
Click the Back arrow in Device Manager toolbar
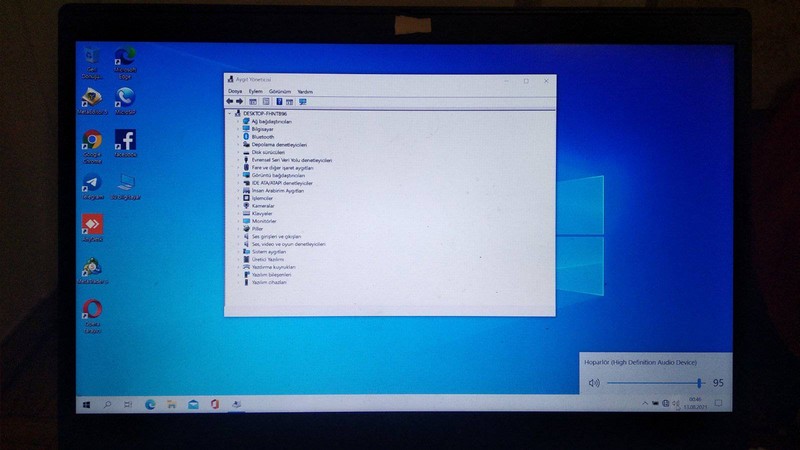[230, 102]
